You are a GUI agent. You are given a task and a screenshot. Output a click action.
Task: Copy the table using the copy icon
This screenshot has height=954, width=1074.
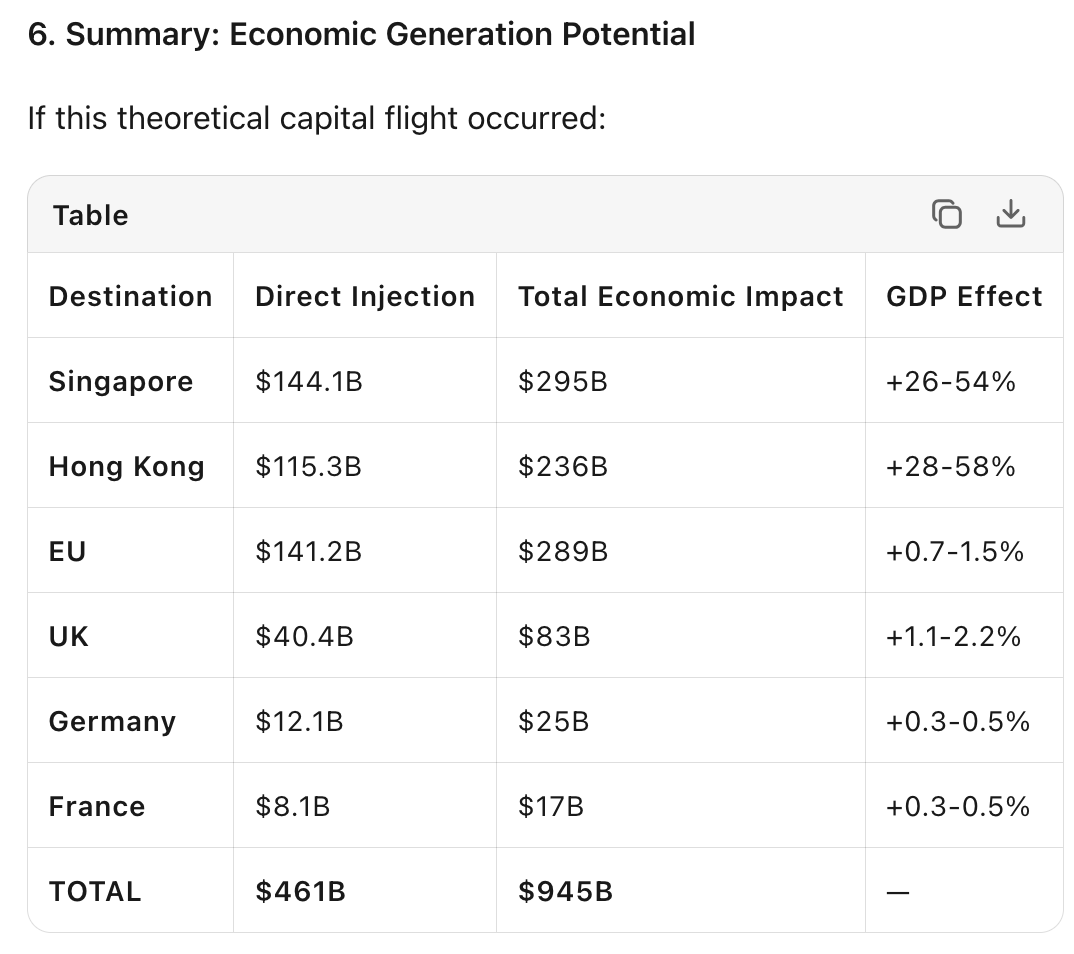coord(946,215)
